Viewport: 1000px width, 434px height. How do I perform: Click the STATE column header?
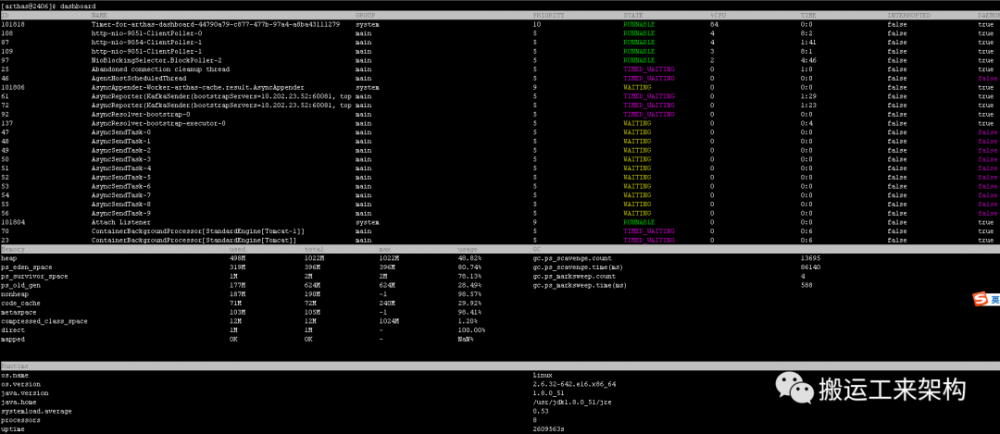(x=633, y=15)
